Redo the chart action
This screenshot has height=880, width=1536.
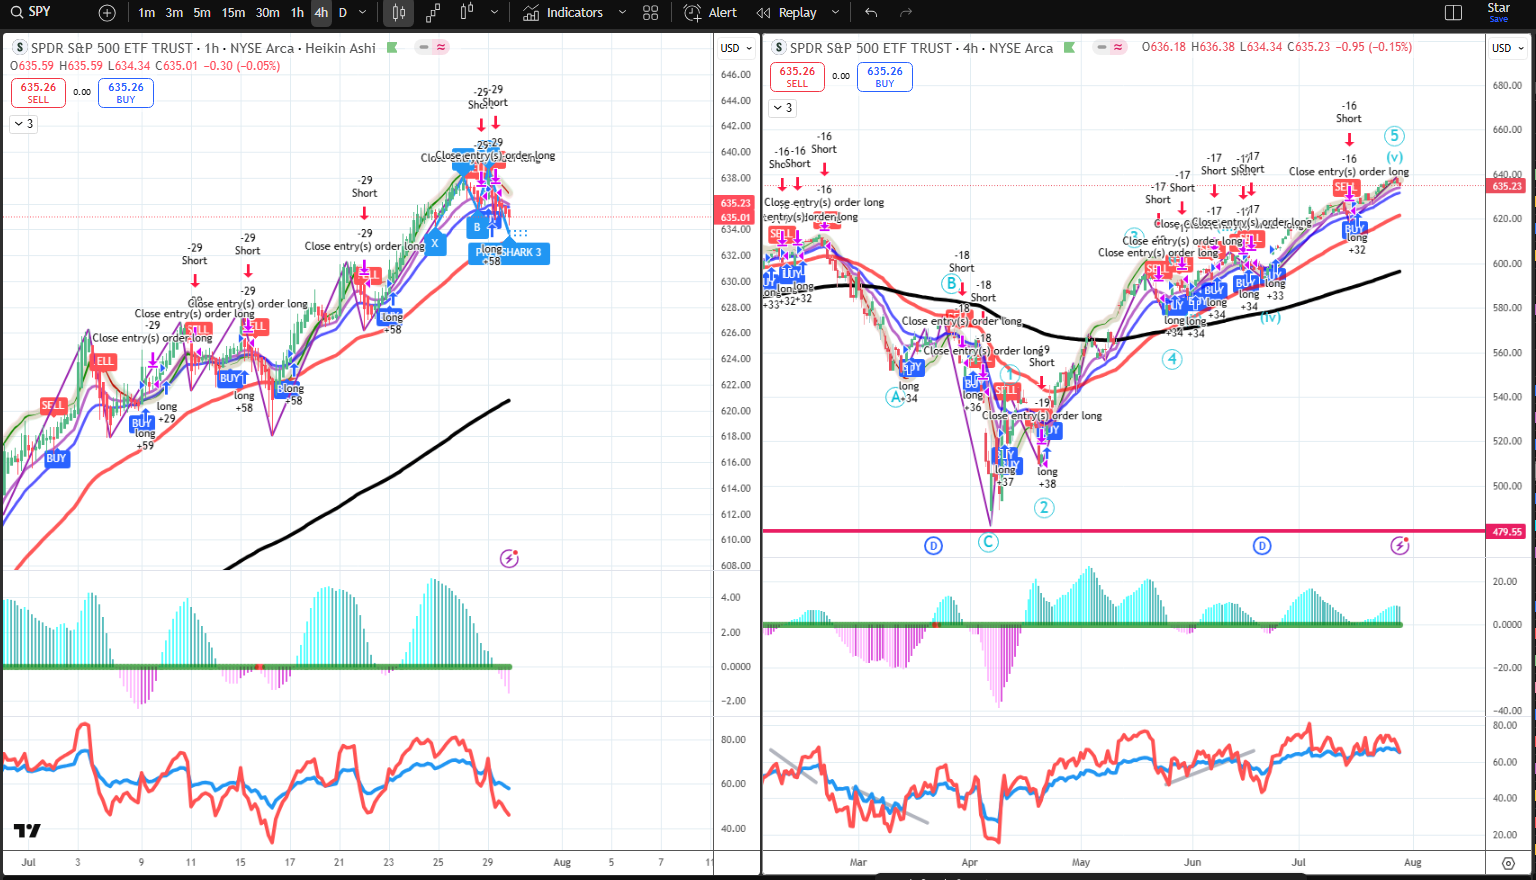[906, 13]
